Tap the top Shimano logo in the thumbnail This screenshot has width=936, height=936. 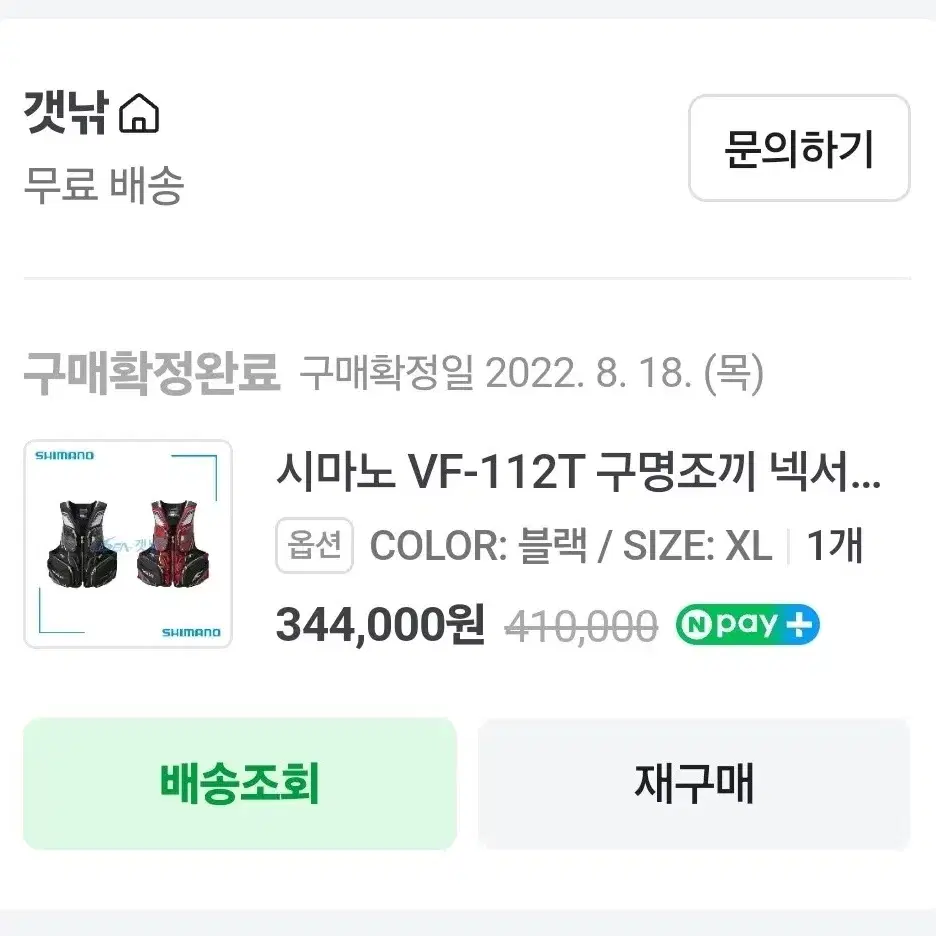coord(64,456)
